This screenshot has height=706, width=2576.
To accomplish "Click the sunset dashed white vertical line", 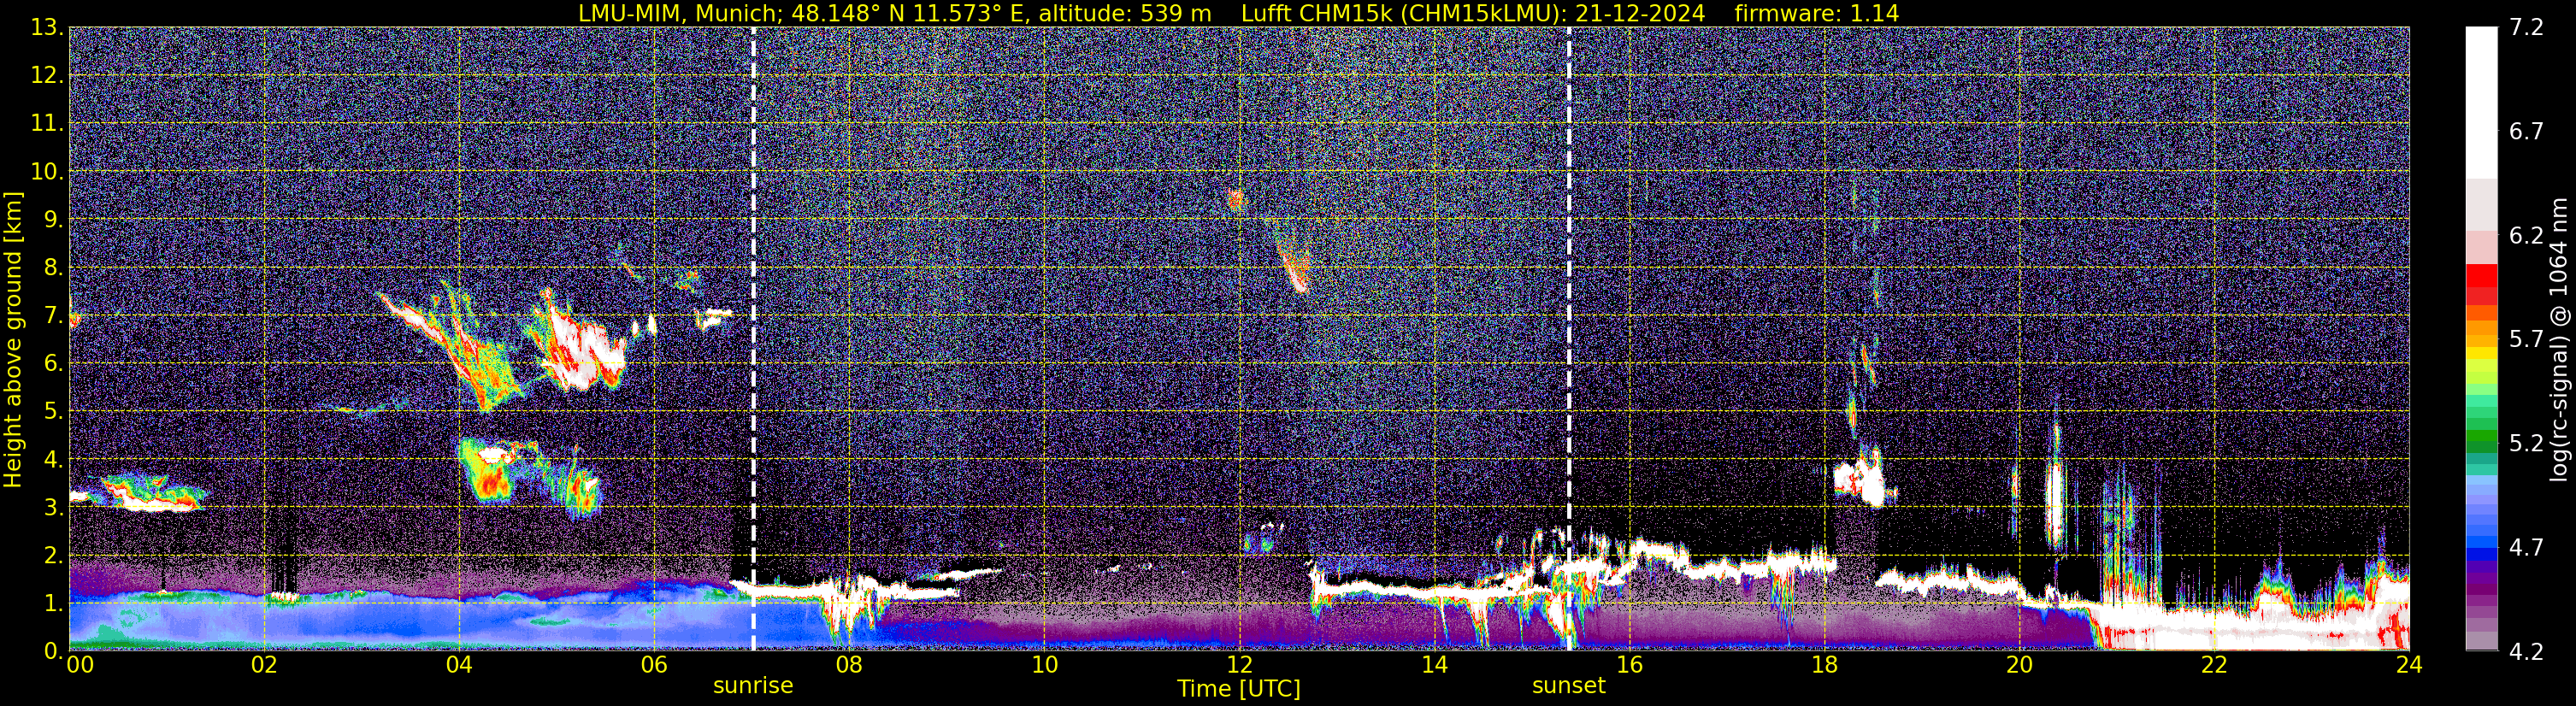I will 1568,339.
